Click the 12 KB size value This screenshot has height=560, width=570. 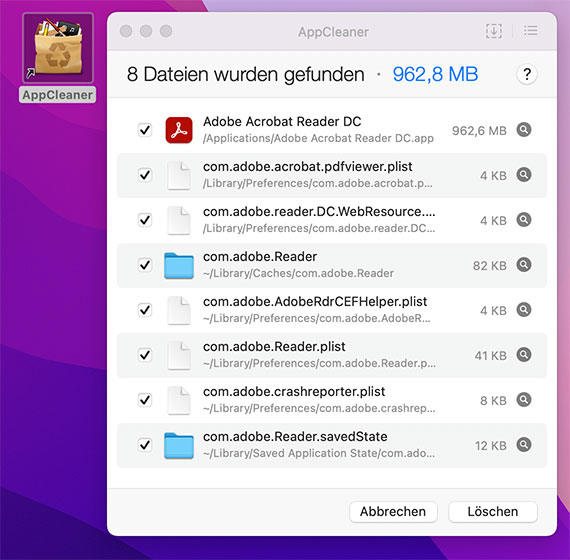(490, 445)
